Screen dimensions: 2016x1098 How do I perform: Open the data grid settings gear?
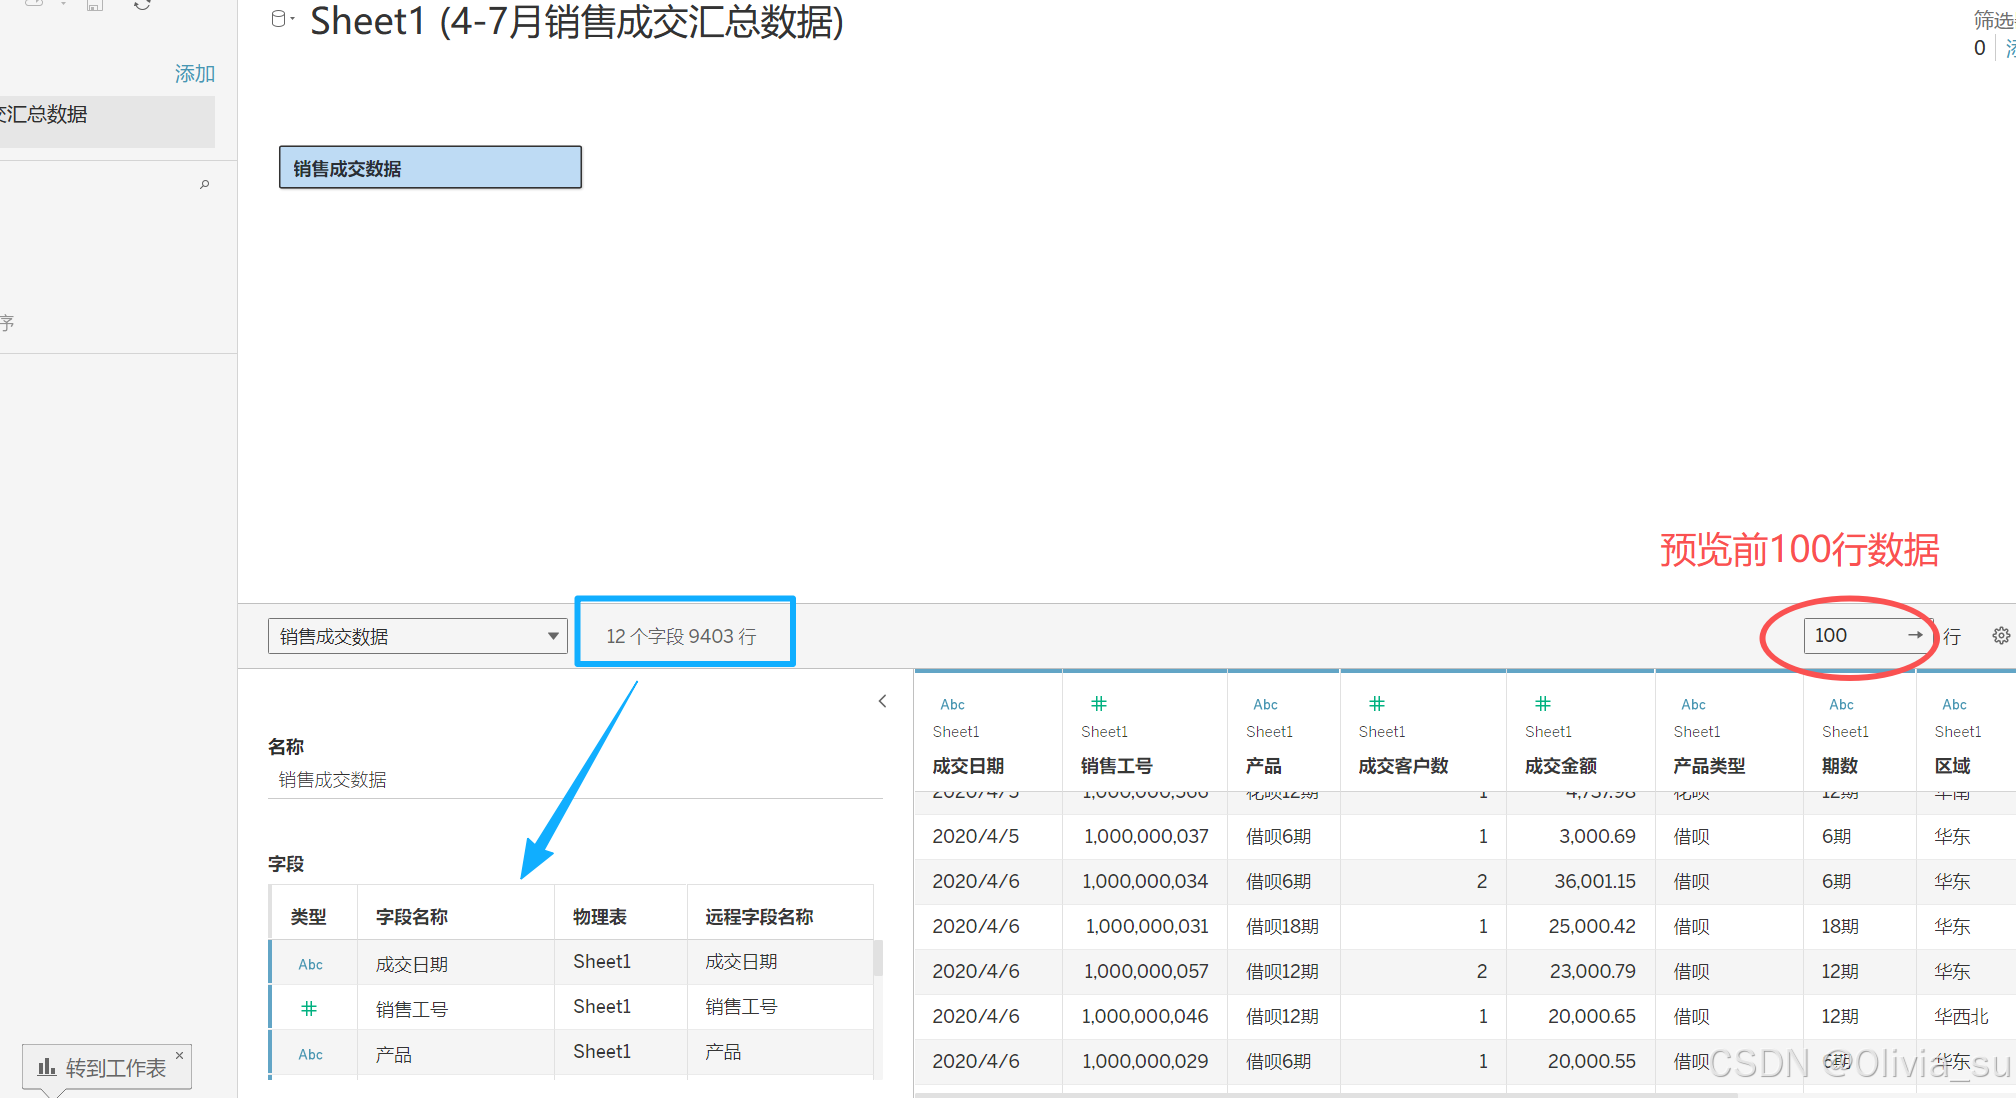[2000, 635]
